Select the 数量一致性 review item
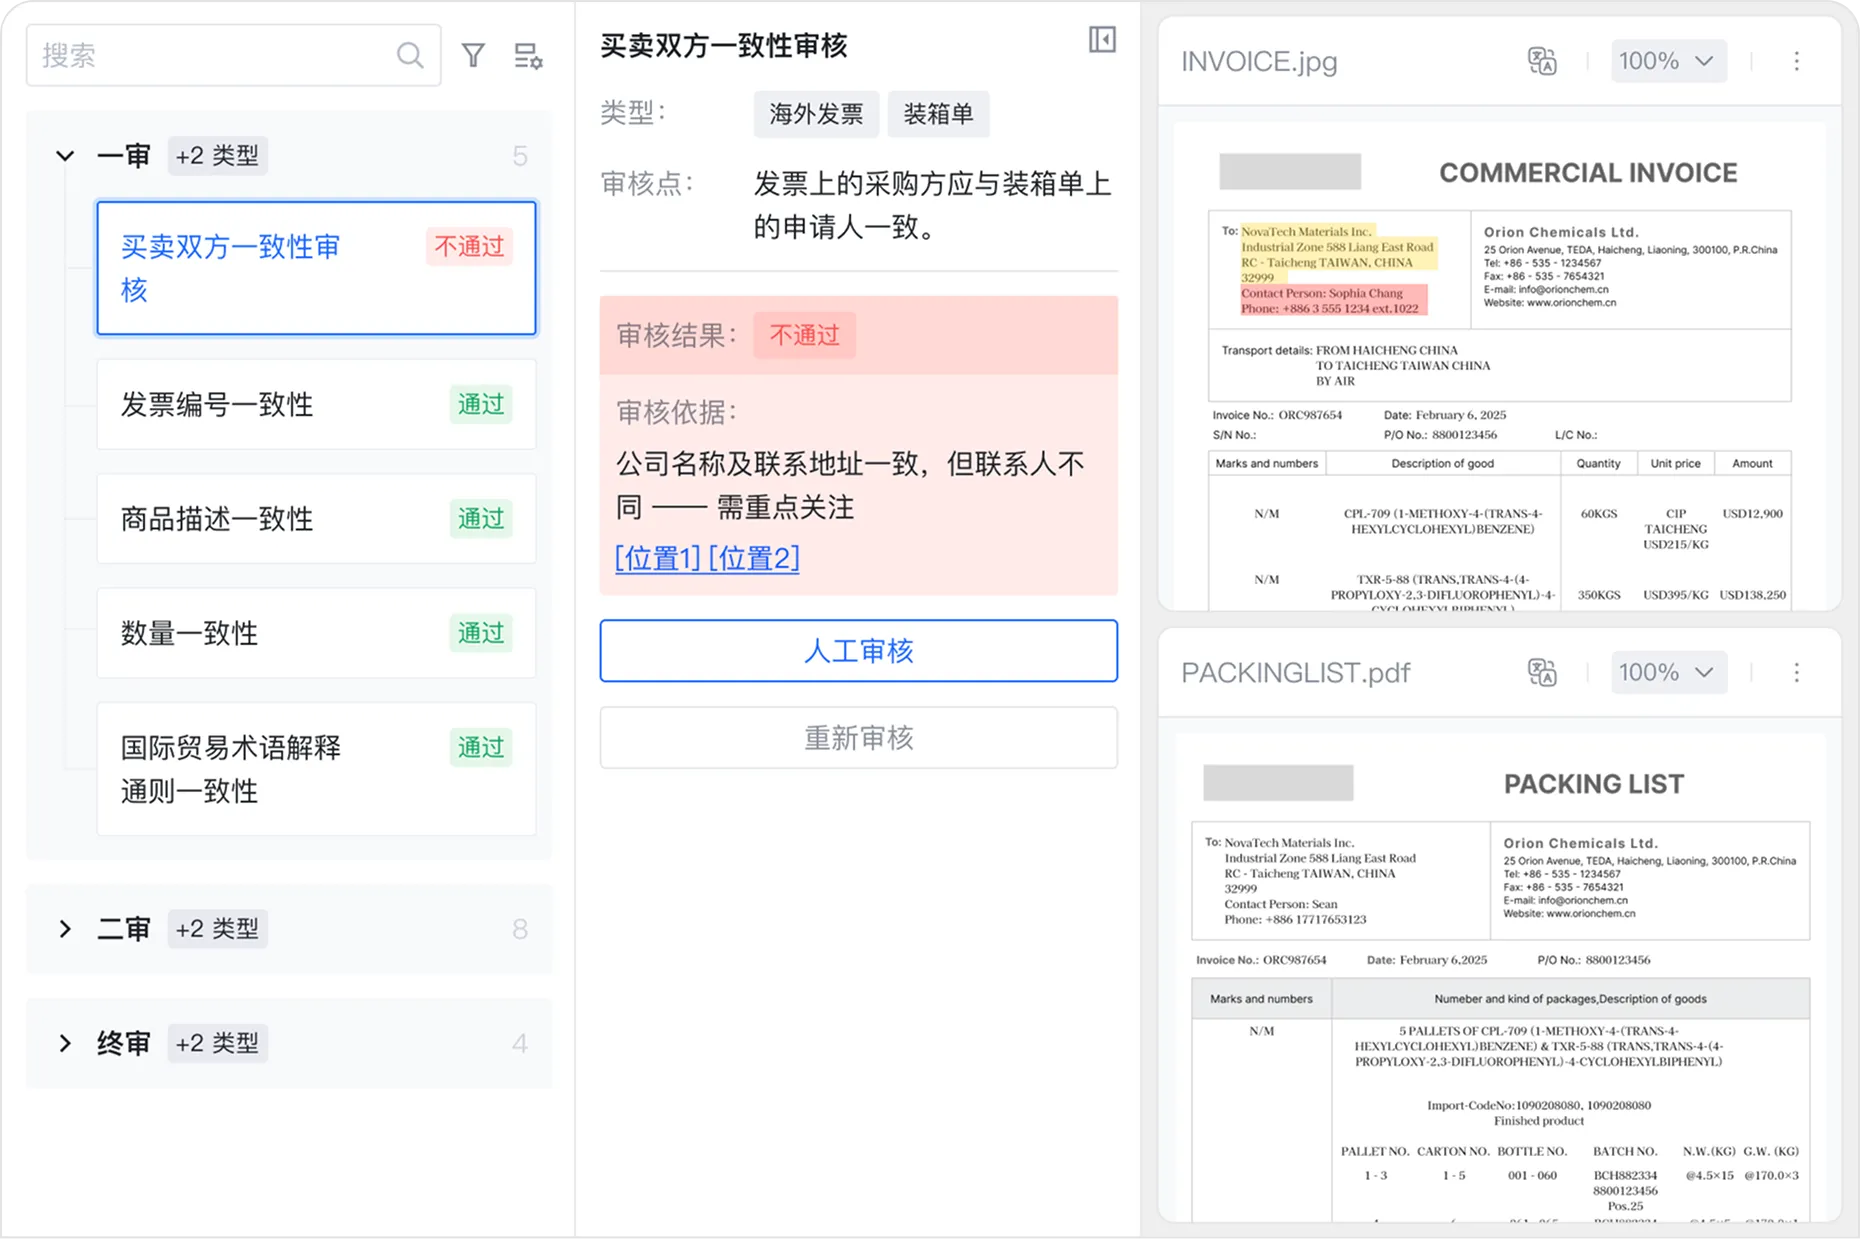Image resolution: width=1860 pixels, height=1239 pixels. point(316,633)
